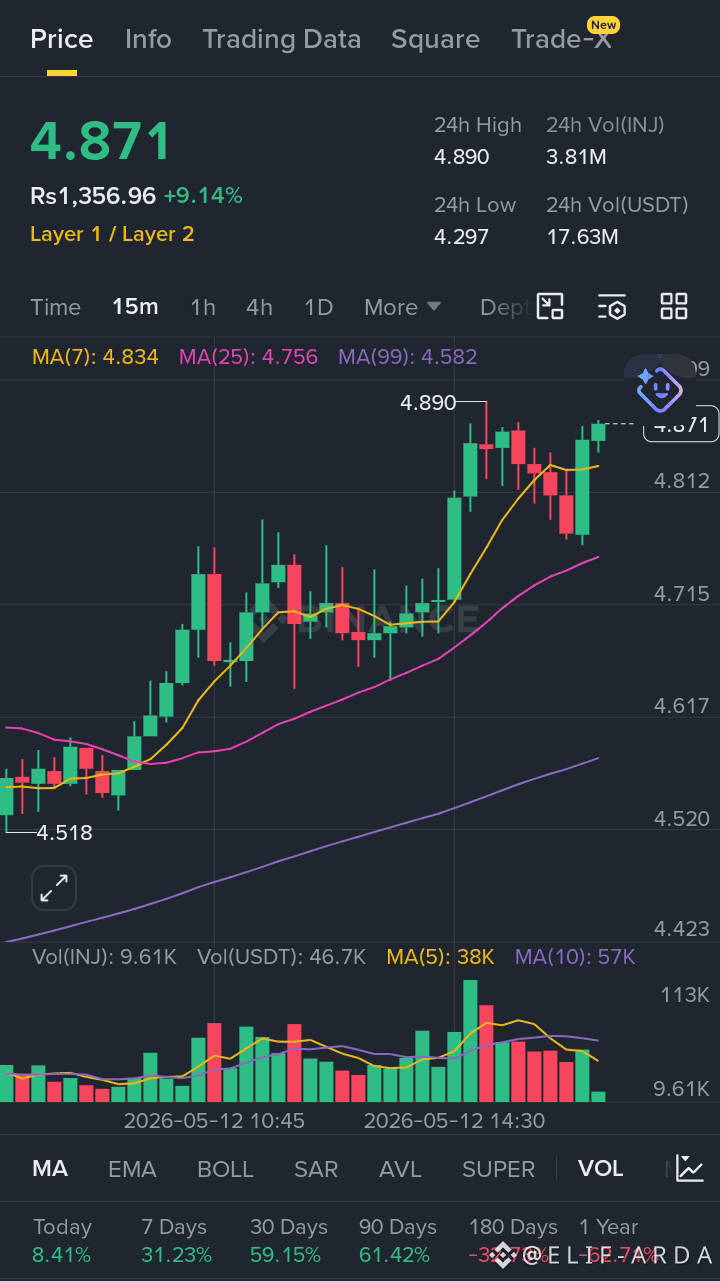
Task: Enable the BOLL indicator
Action: pos(225,1168)
